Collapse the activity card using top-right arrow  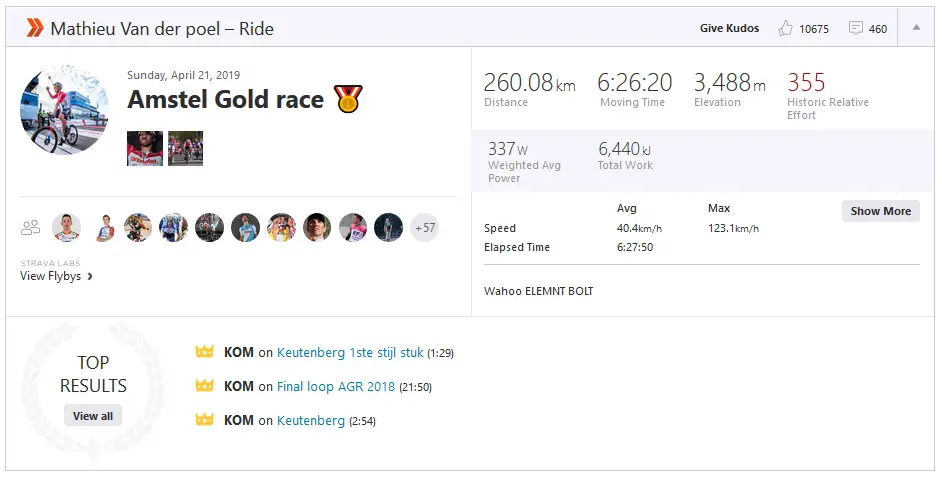pyautogui.click(x=916, y=28)
